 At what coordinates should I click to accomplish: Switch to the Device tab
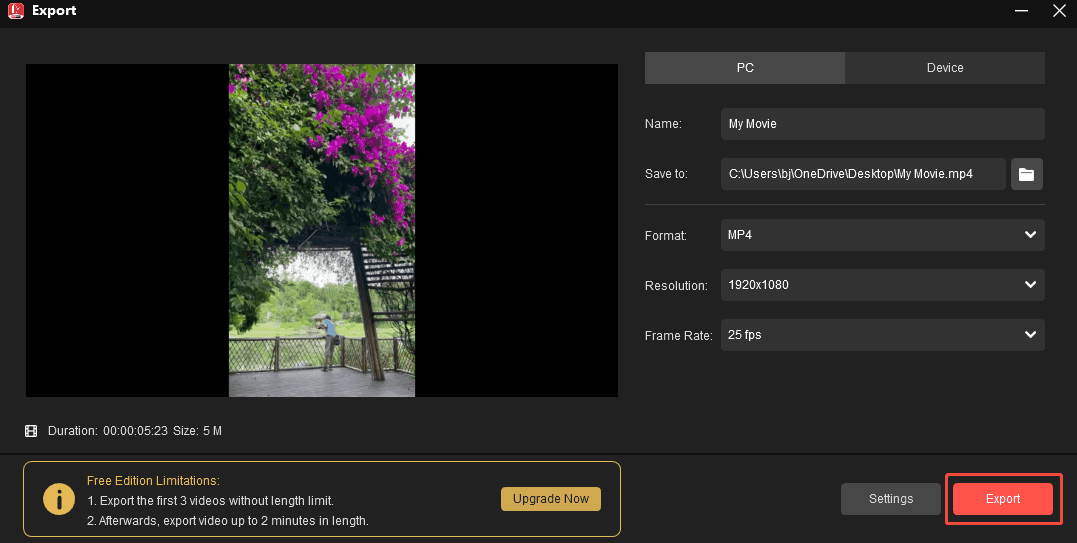point(945,68)
